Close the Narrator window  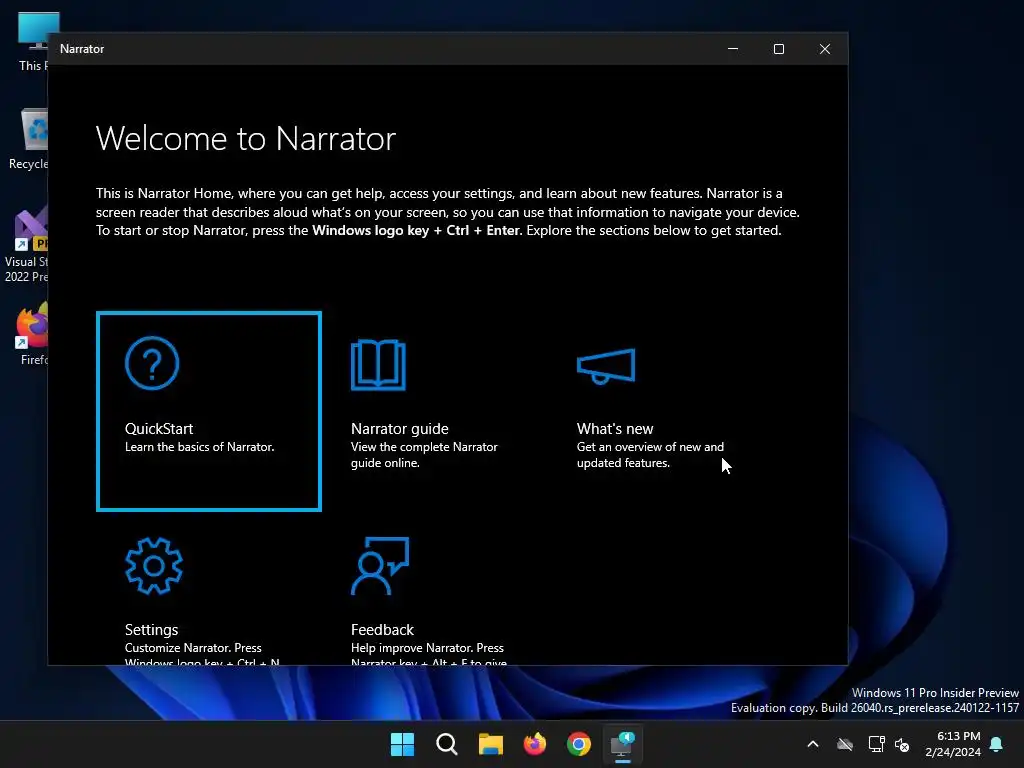[825, 49]
